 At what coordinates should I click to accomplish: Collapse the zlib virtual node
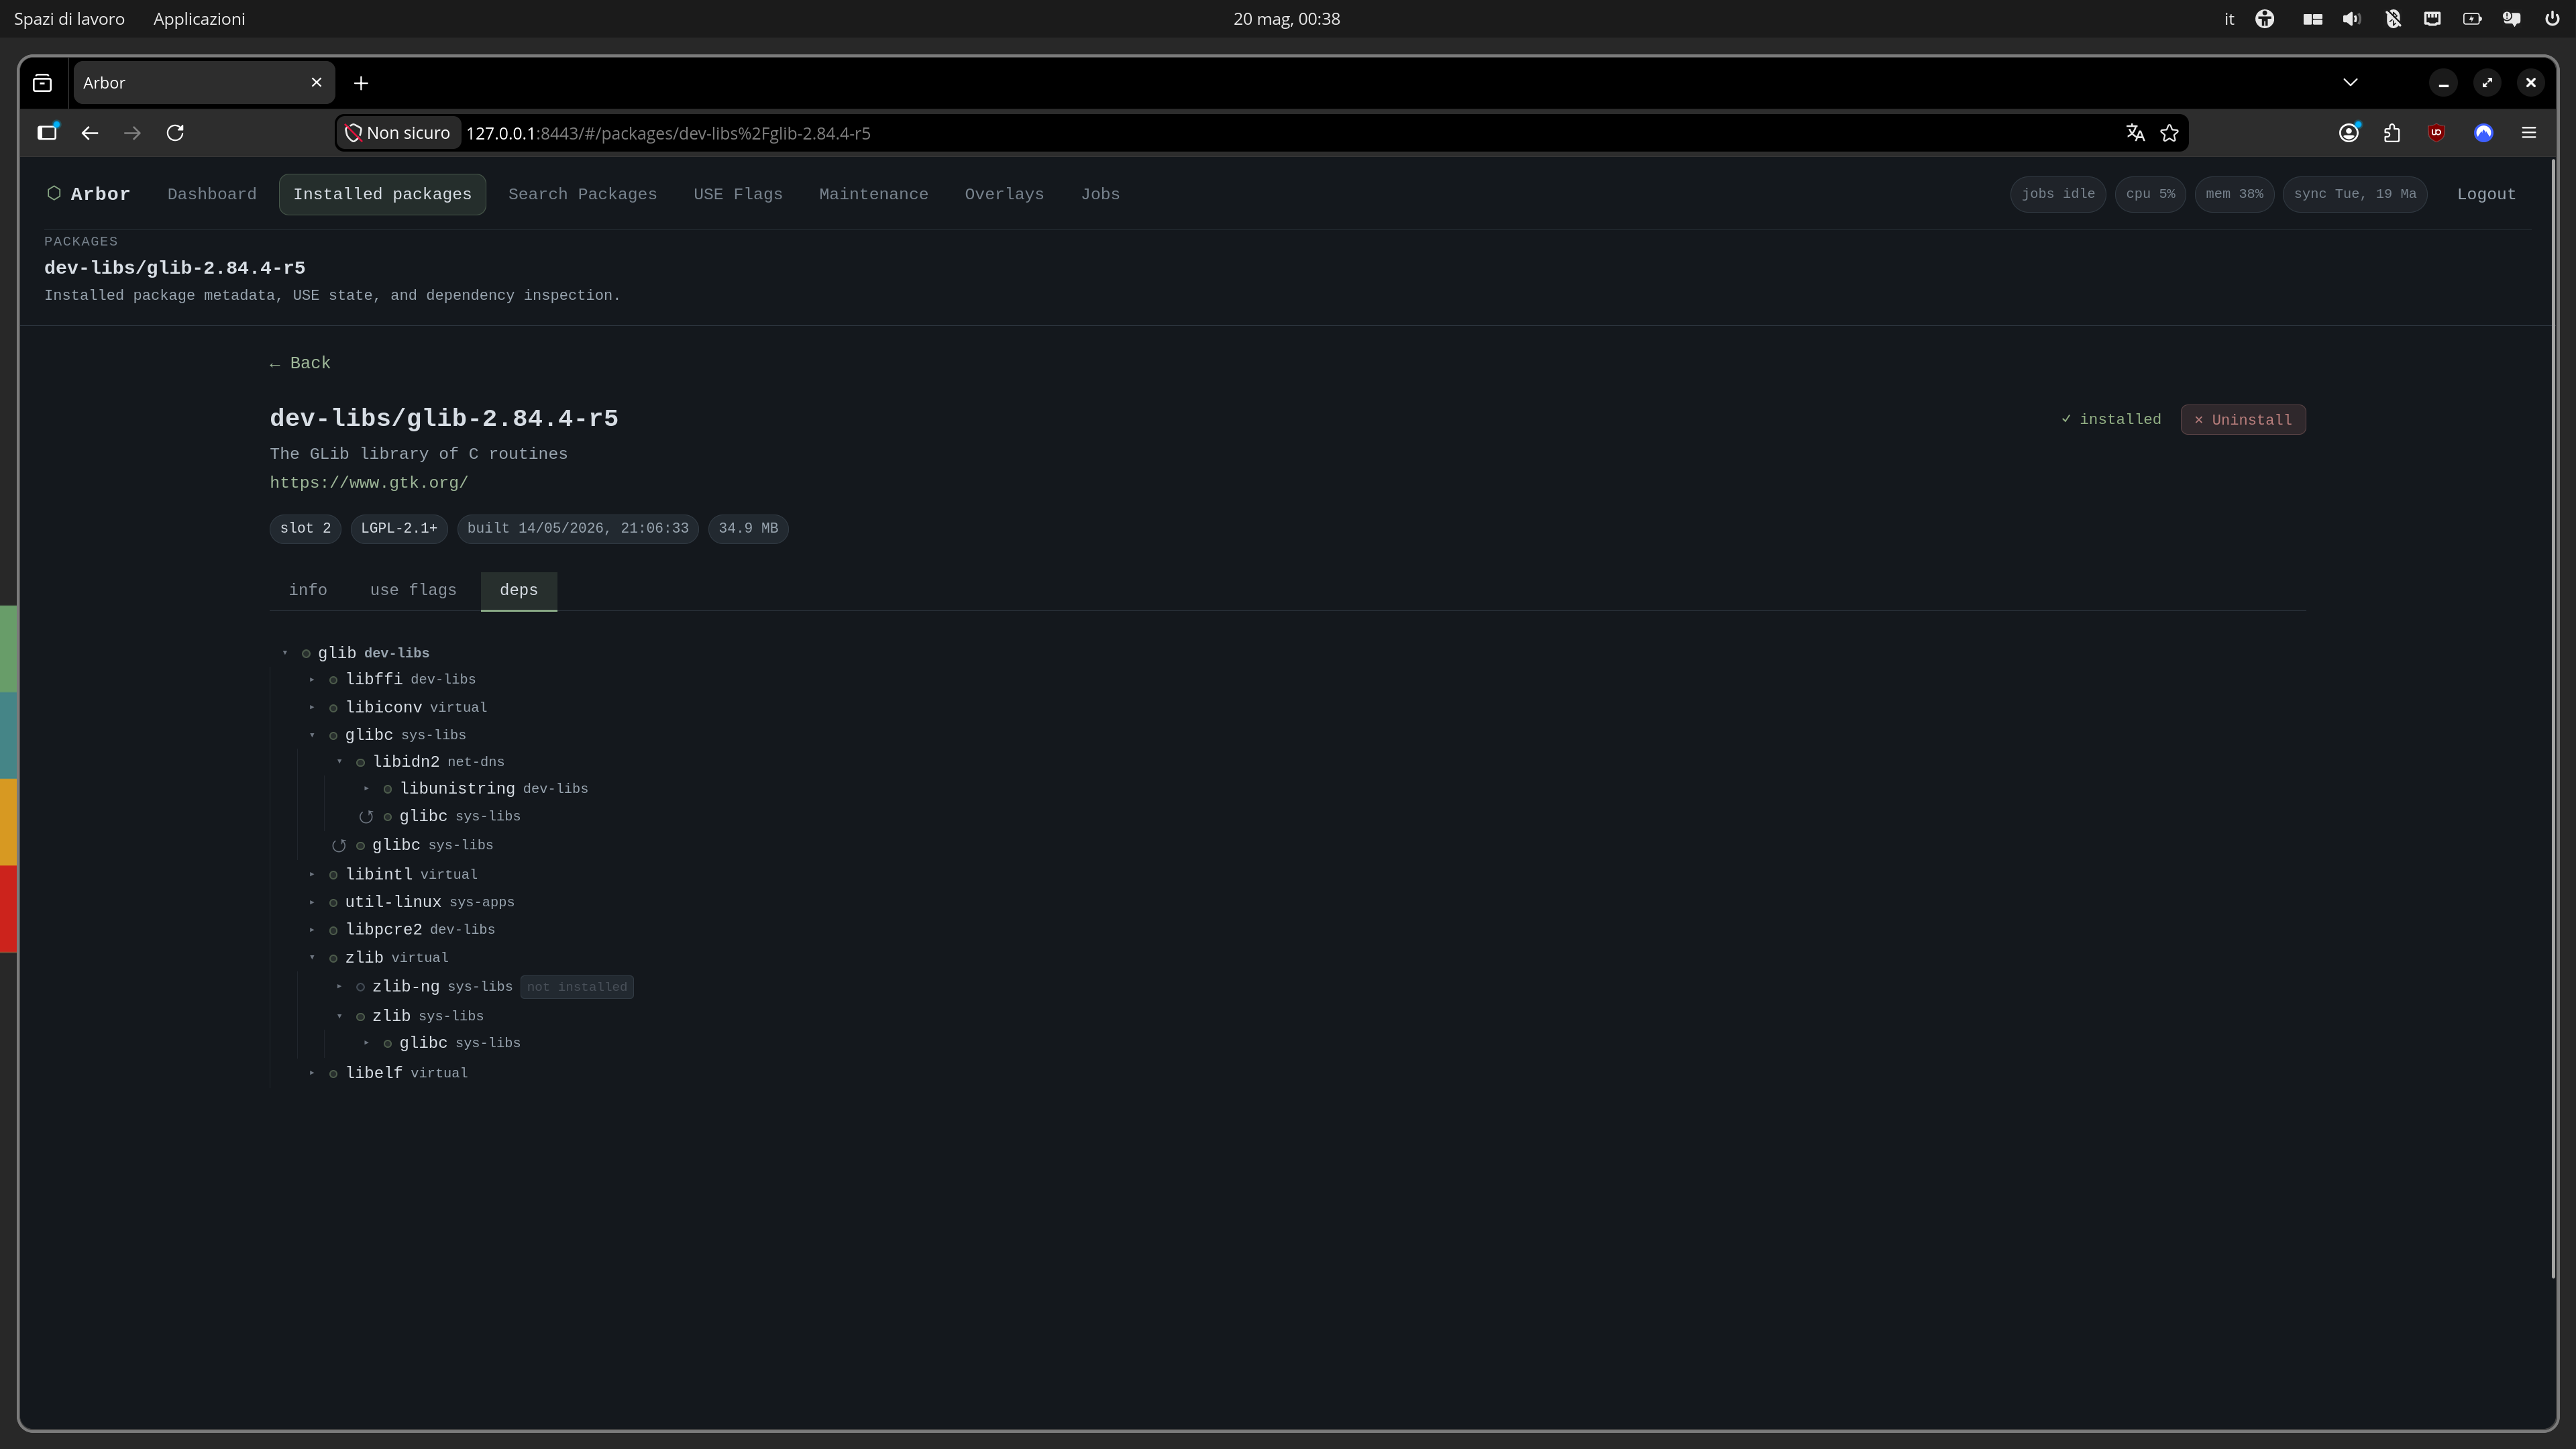click(312, 958)
